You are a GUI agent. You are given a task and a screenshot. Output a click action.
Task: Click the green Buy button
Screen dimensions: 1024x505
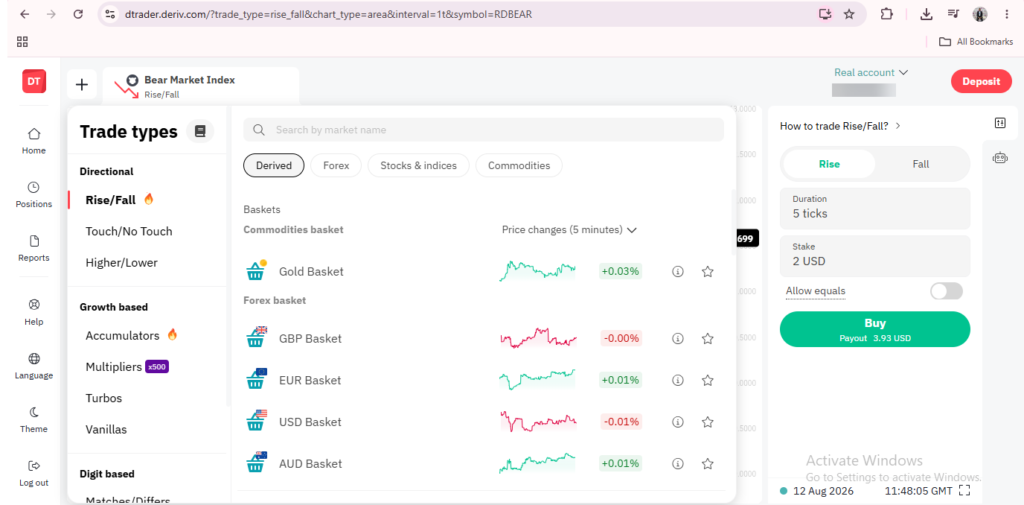tap(874, 329)
